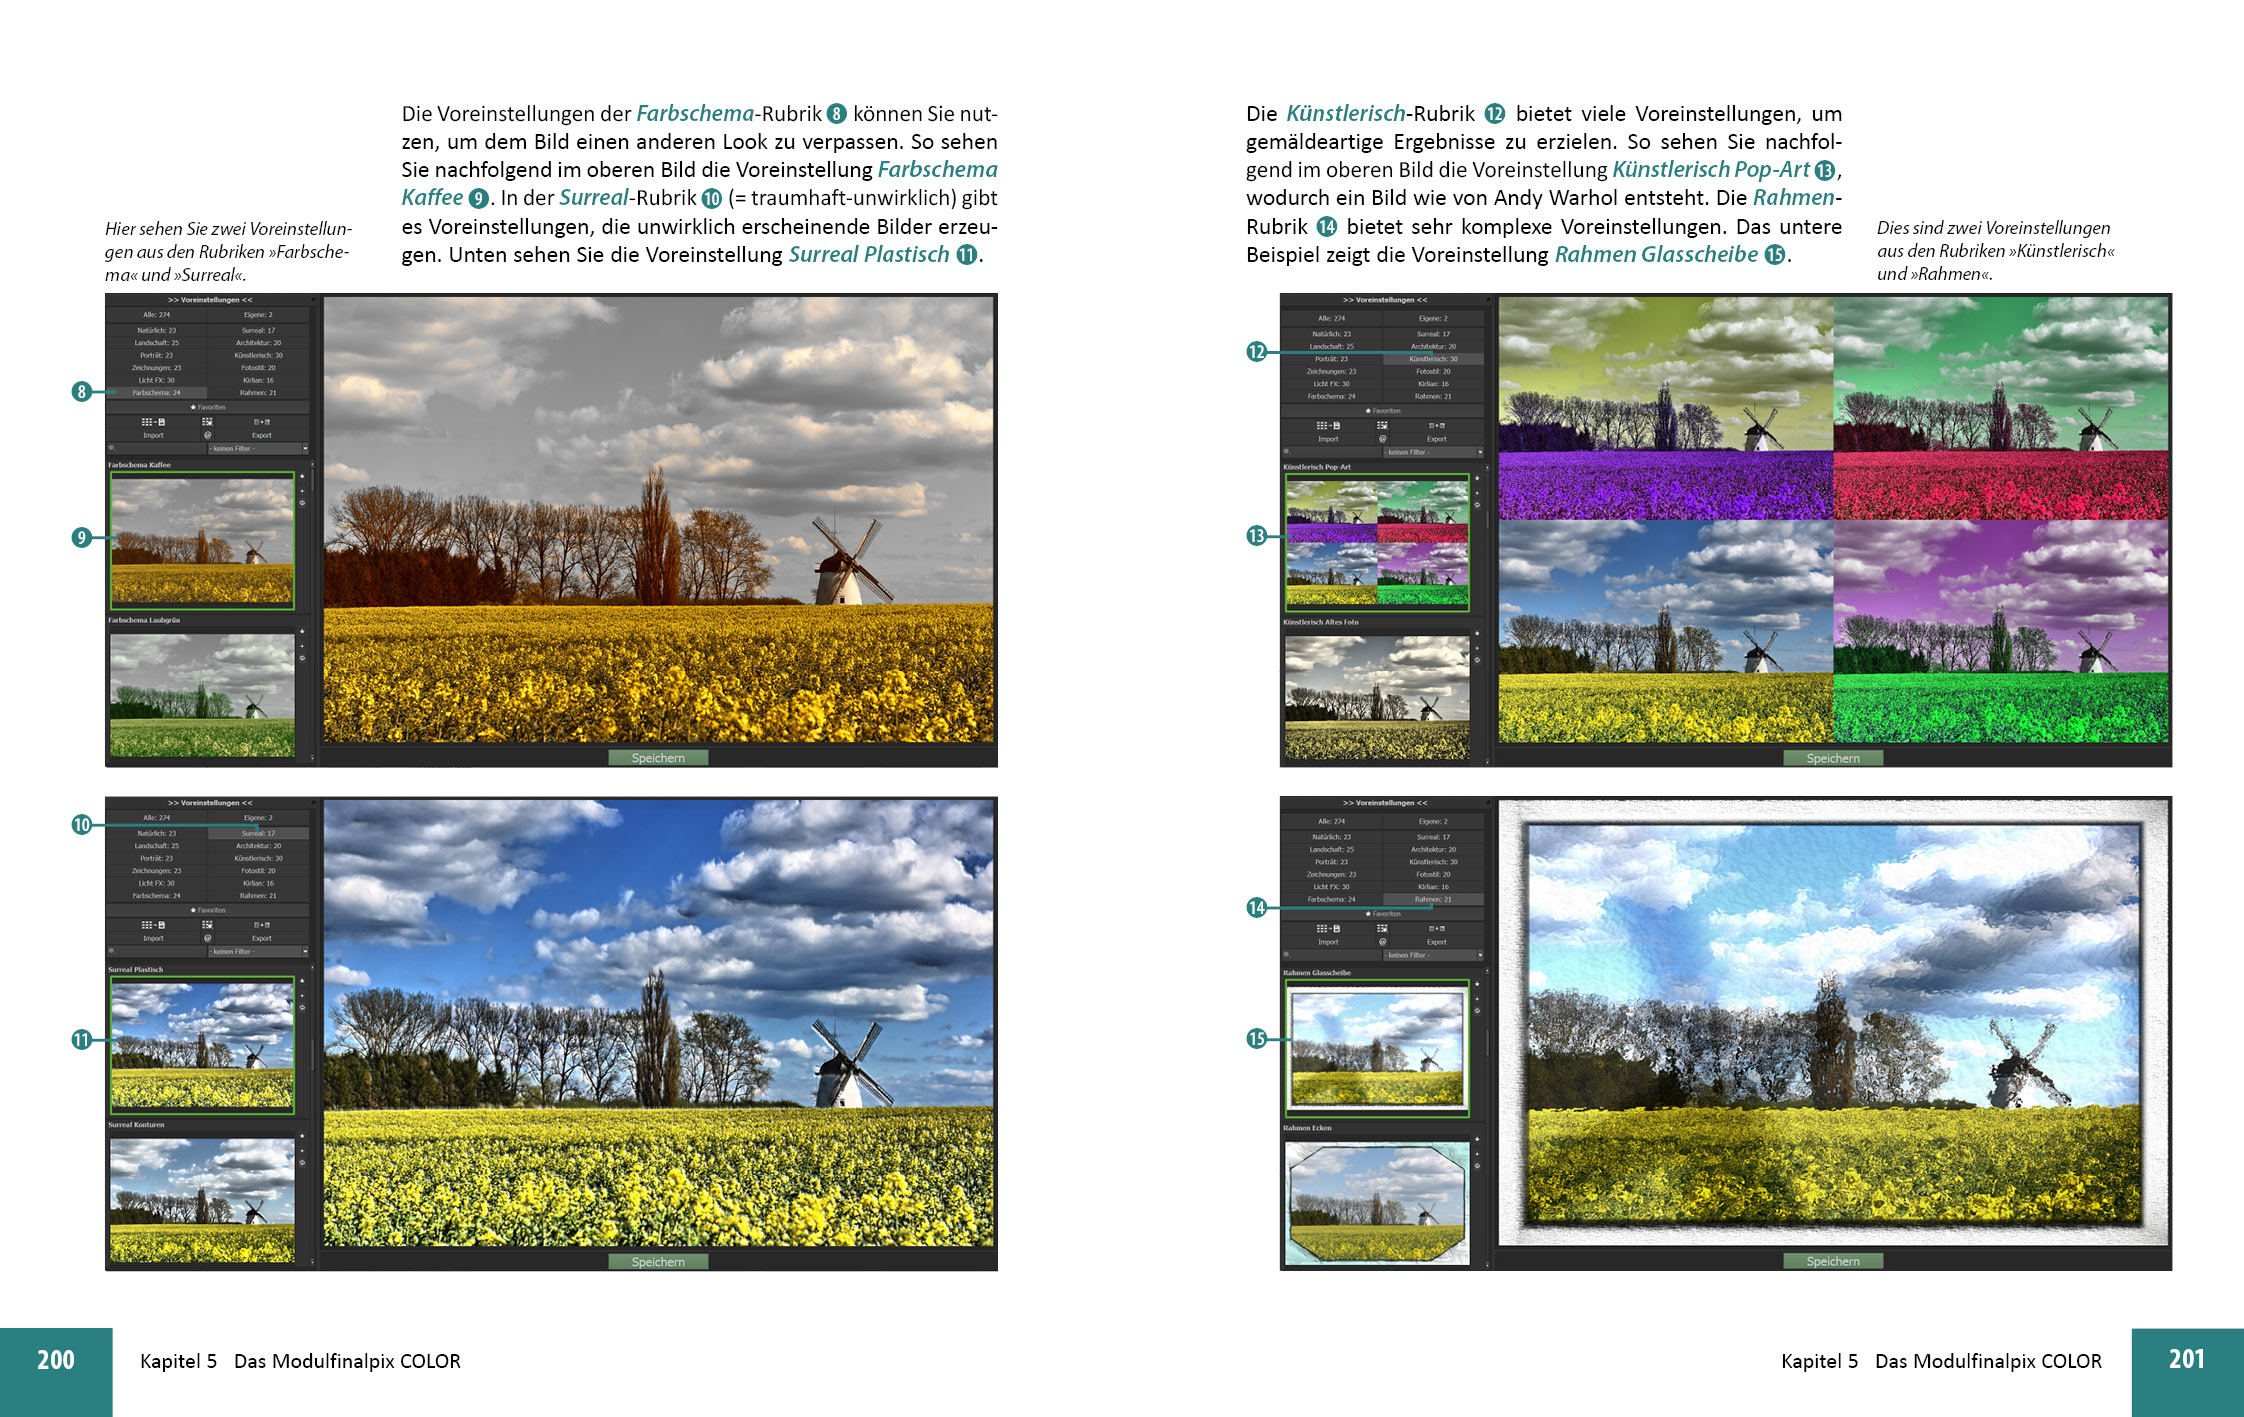Click Import icon above Farbschema Kaffee preset

click(153, 422)
